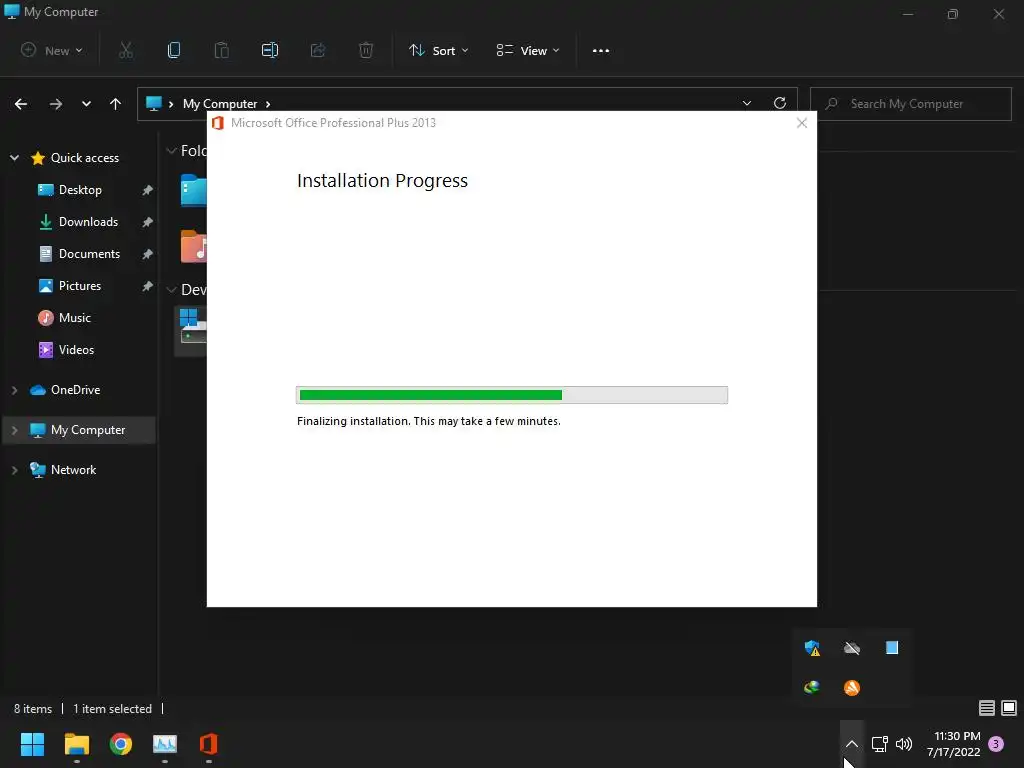Open File Explorer from the taskbar
The width and height of the screenshot is (1024, 768).
pyautogui.click(x=76, y=744)
